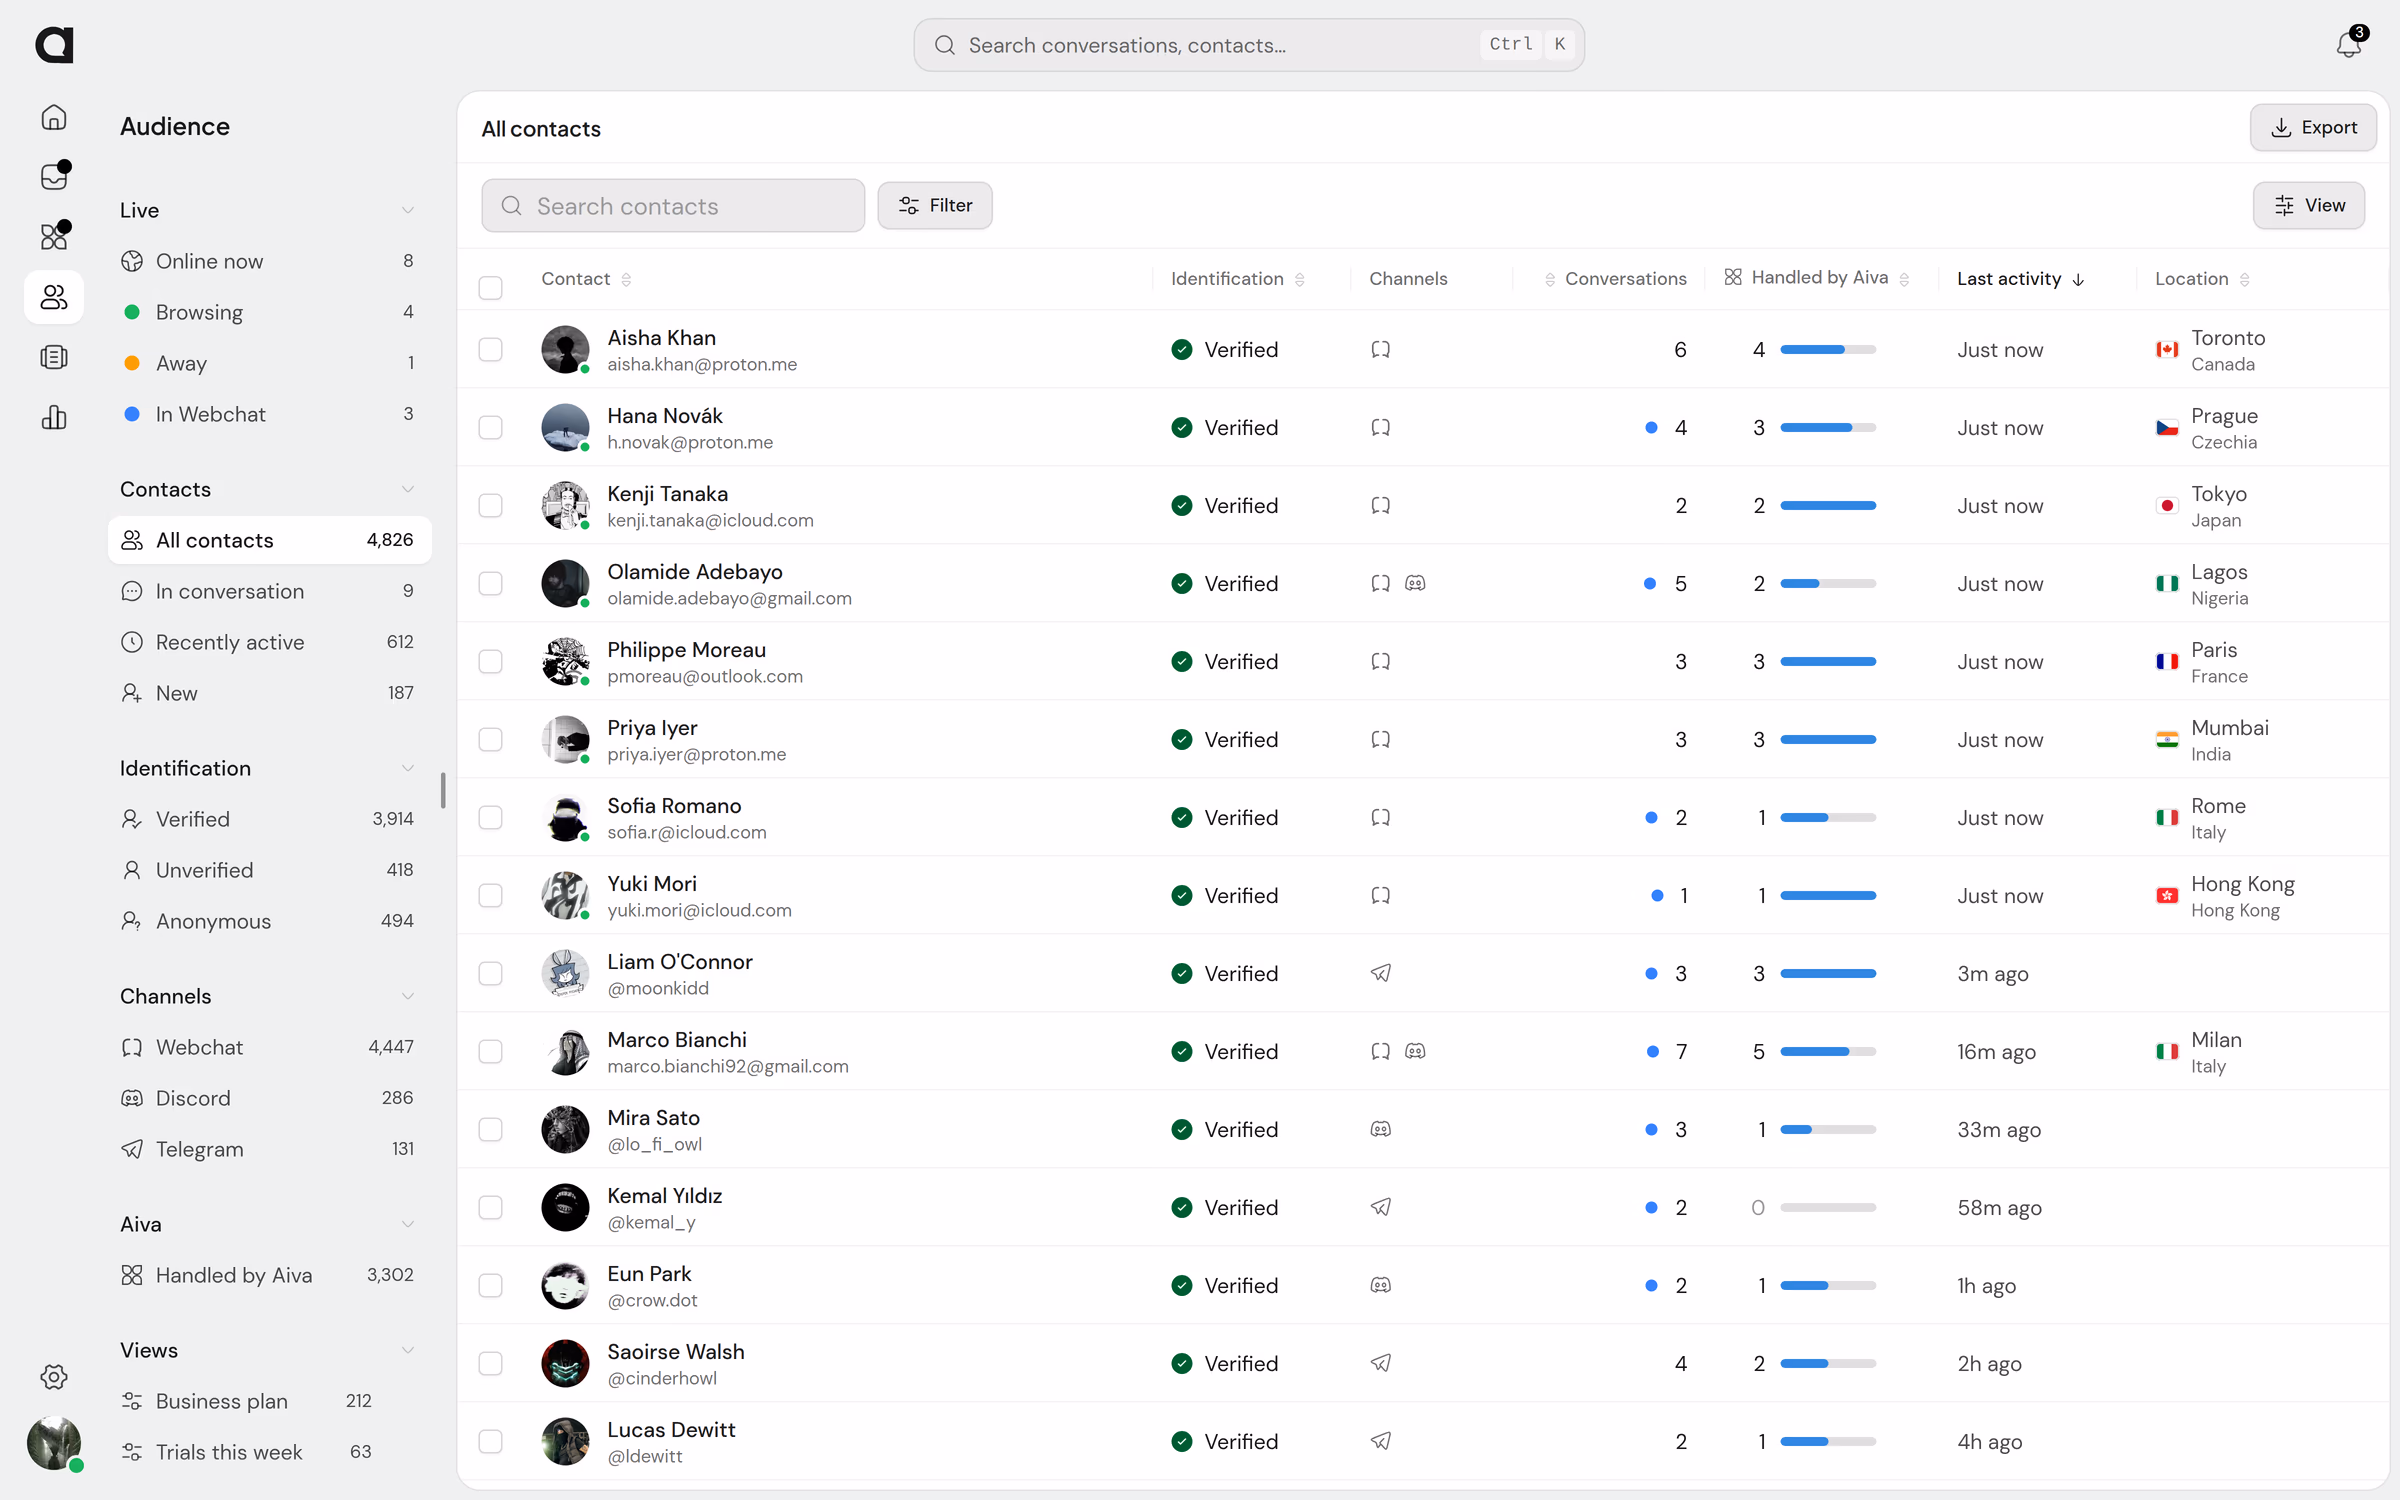The height and width of the screenshot is (1500, 2400).
Task: Open the Inbox icon in left rail
Action: click(54, 176)
